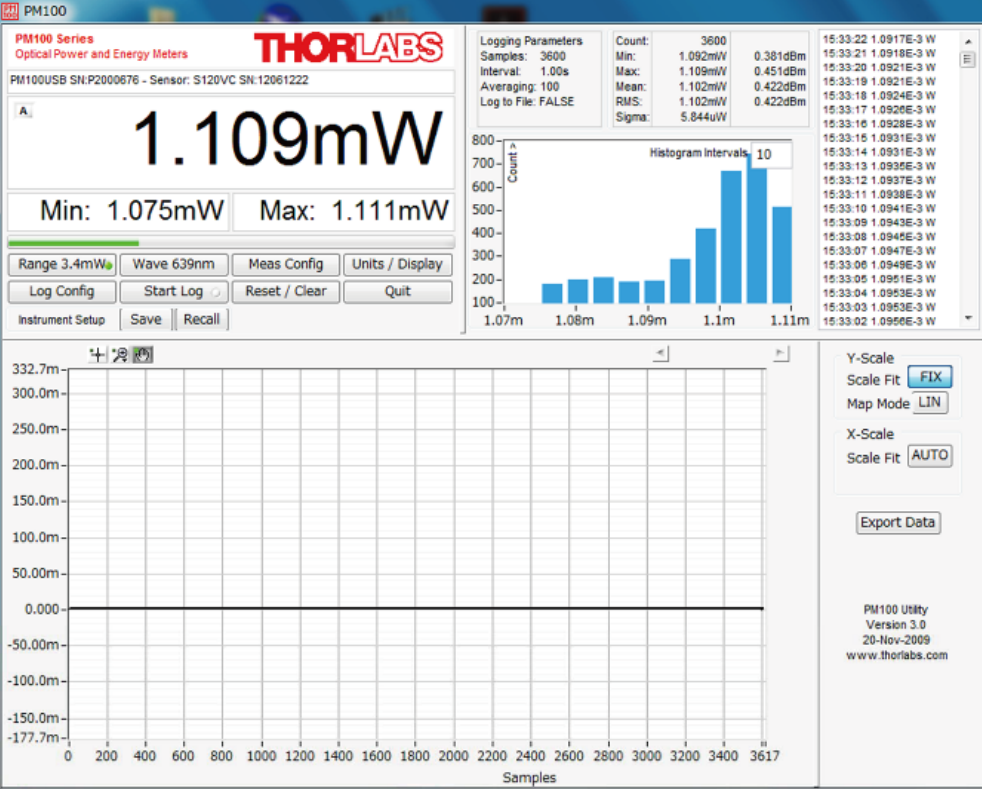
Task: Click the PM100 title bar app icon
Action: (11, 9)
